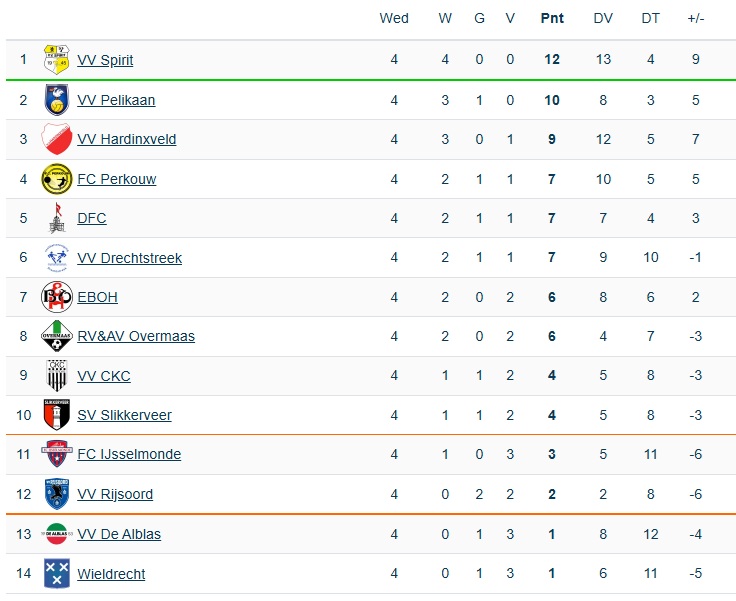Click the Wieldrecht blue shield logo

pyautogui.click(x=56, y=573)
